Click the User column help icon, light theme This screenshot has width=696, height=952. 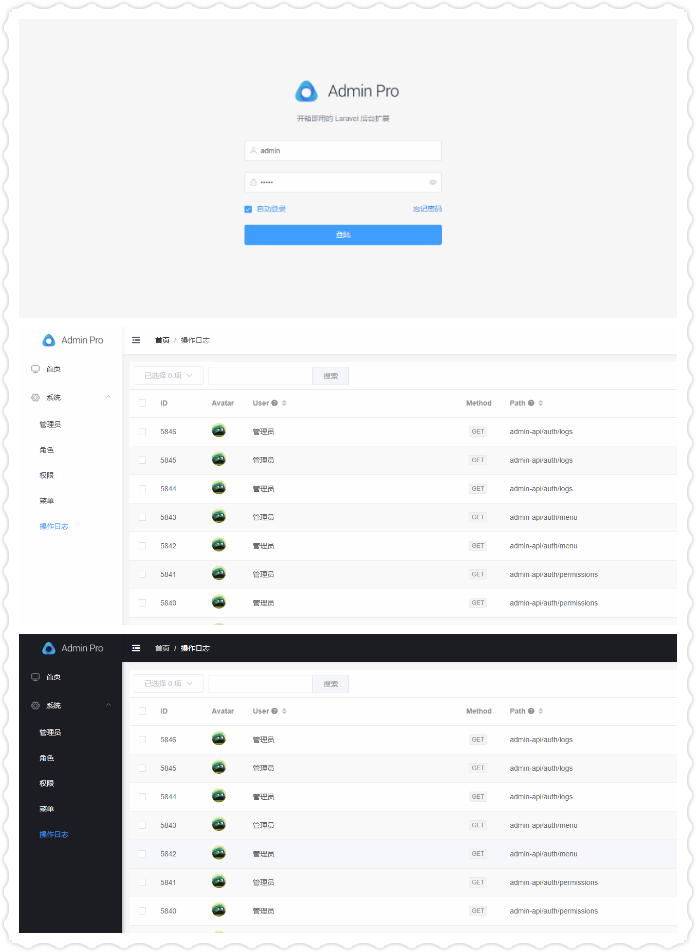(275, 403)
